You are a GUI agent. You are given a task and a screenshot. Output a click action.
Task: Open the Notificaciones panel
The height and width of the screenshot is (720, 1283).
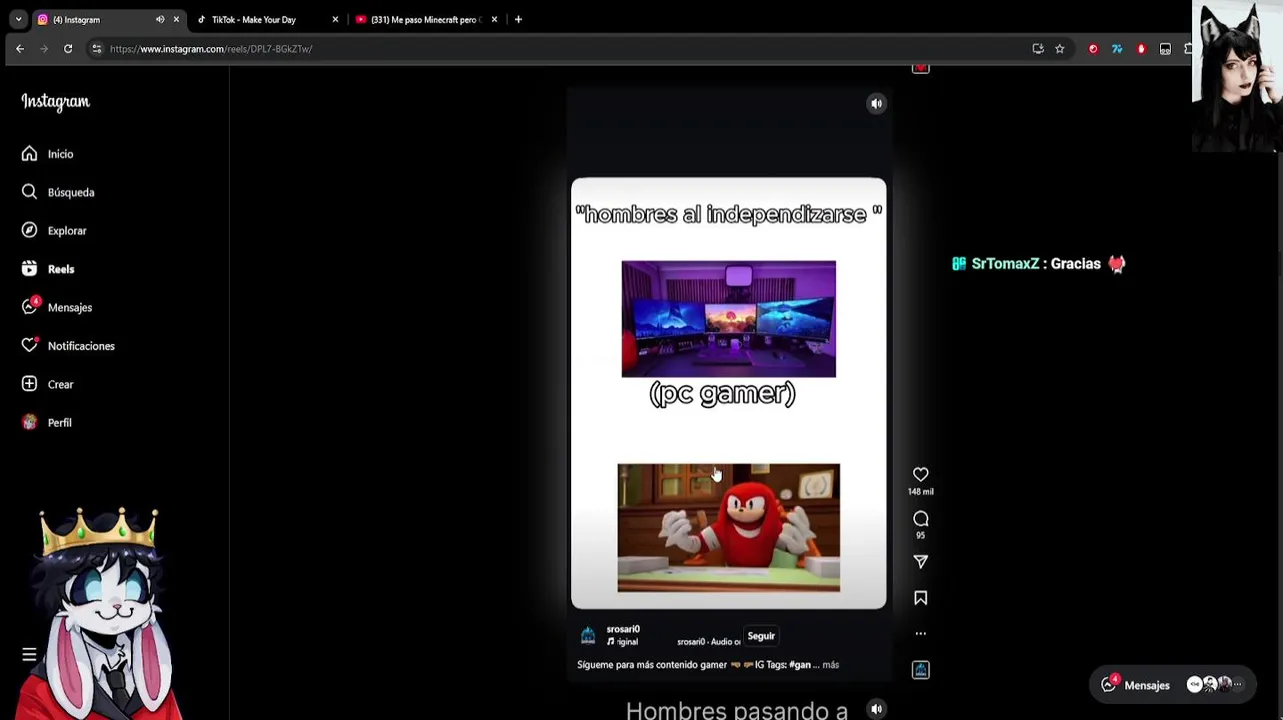[x=68, y=346]
